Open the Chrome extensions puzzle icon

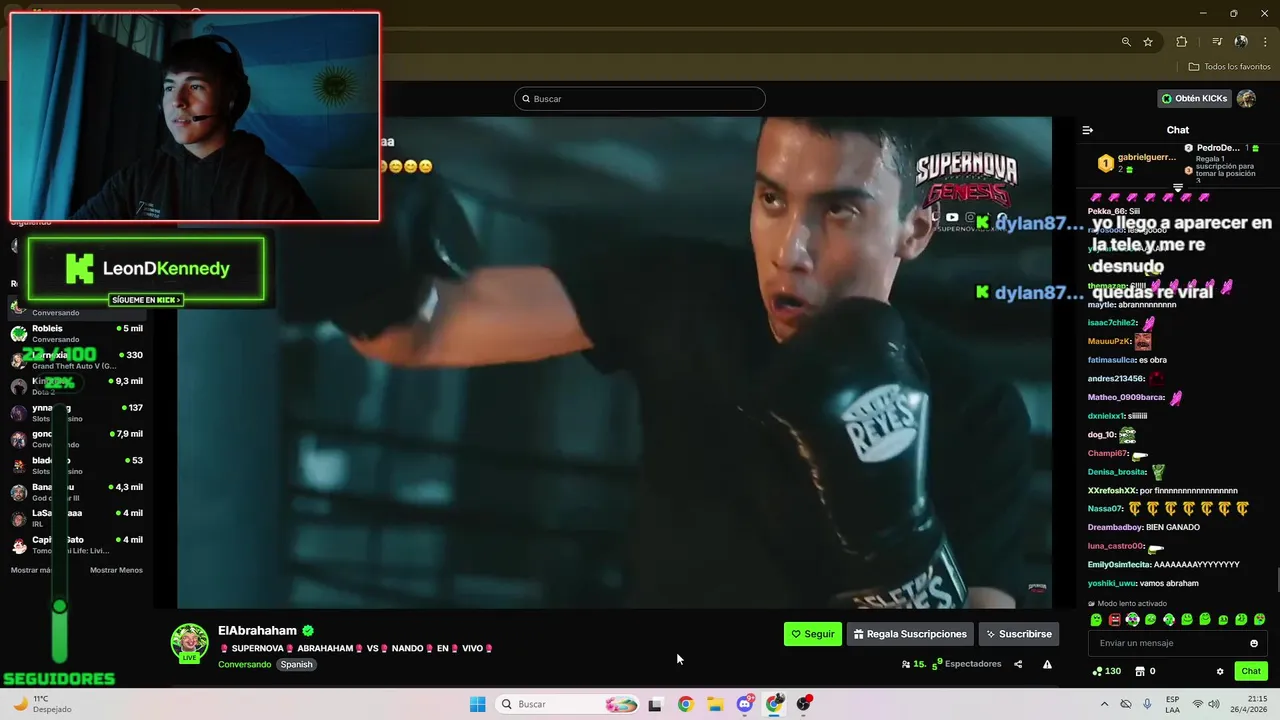click(1181, 42)
